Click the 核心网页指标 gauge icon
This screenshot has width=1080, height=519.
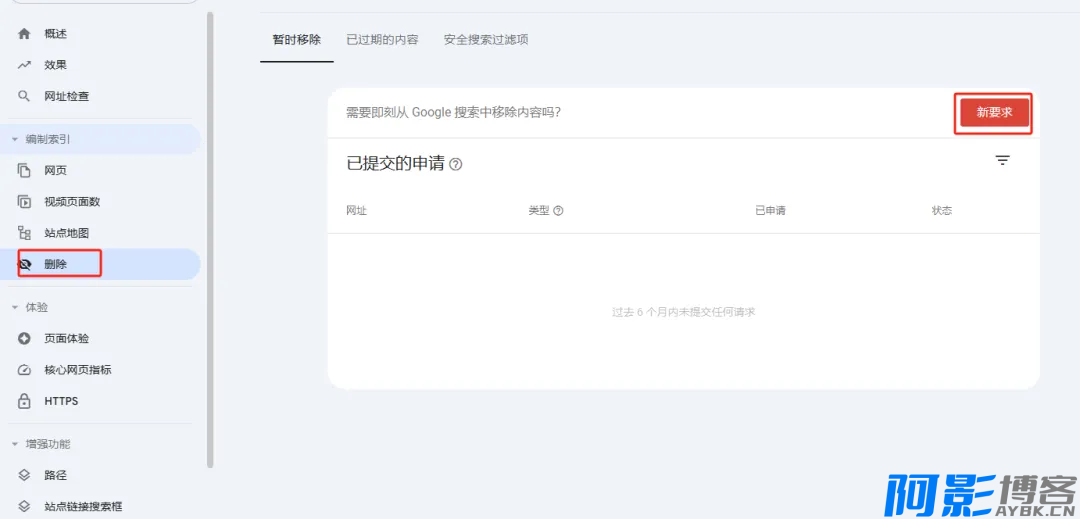(x=25, y=370)
